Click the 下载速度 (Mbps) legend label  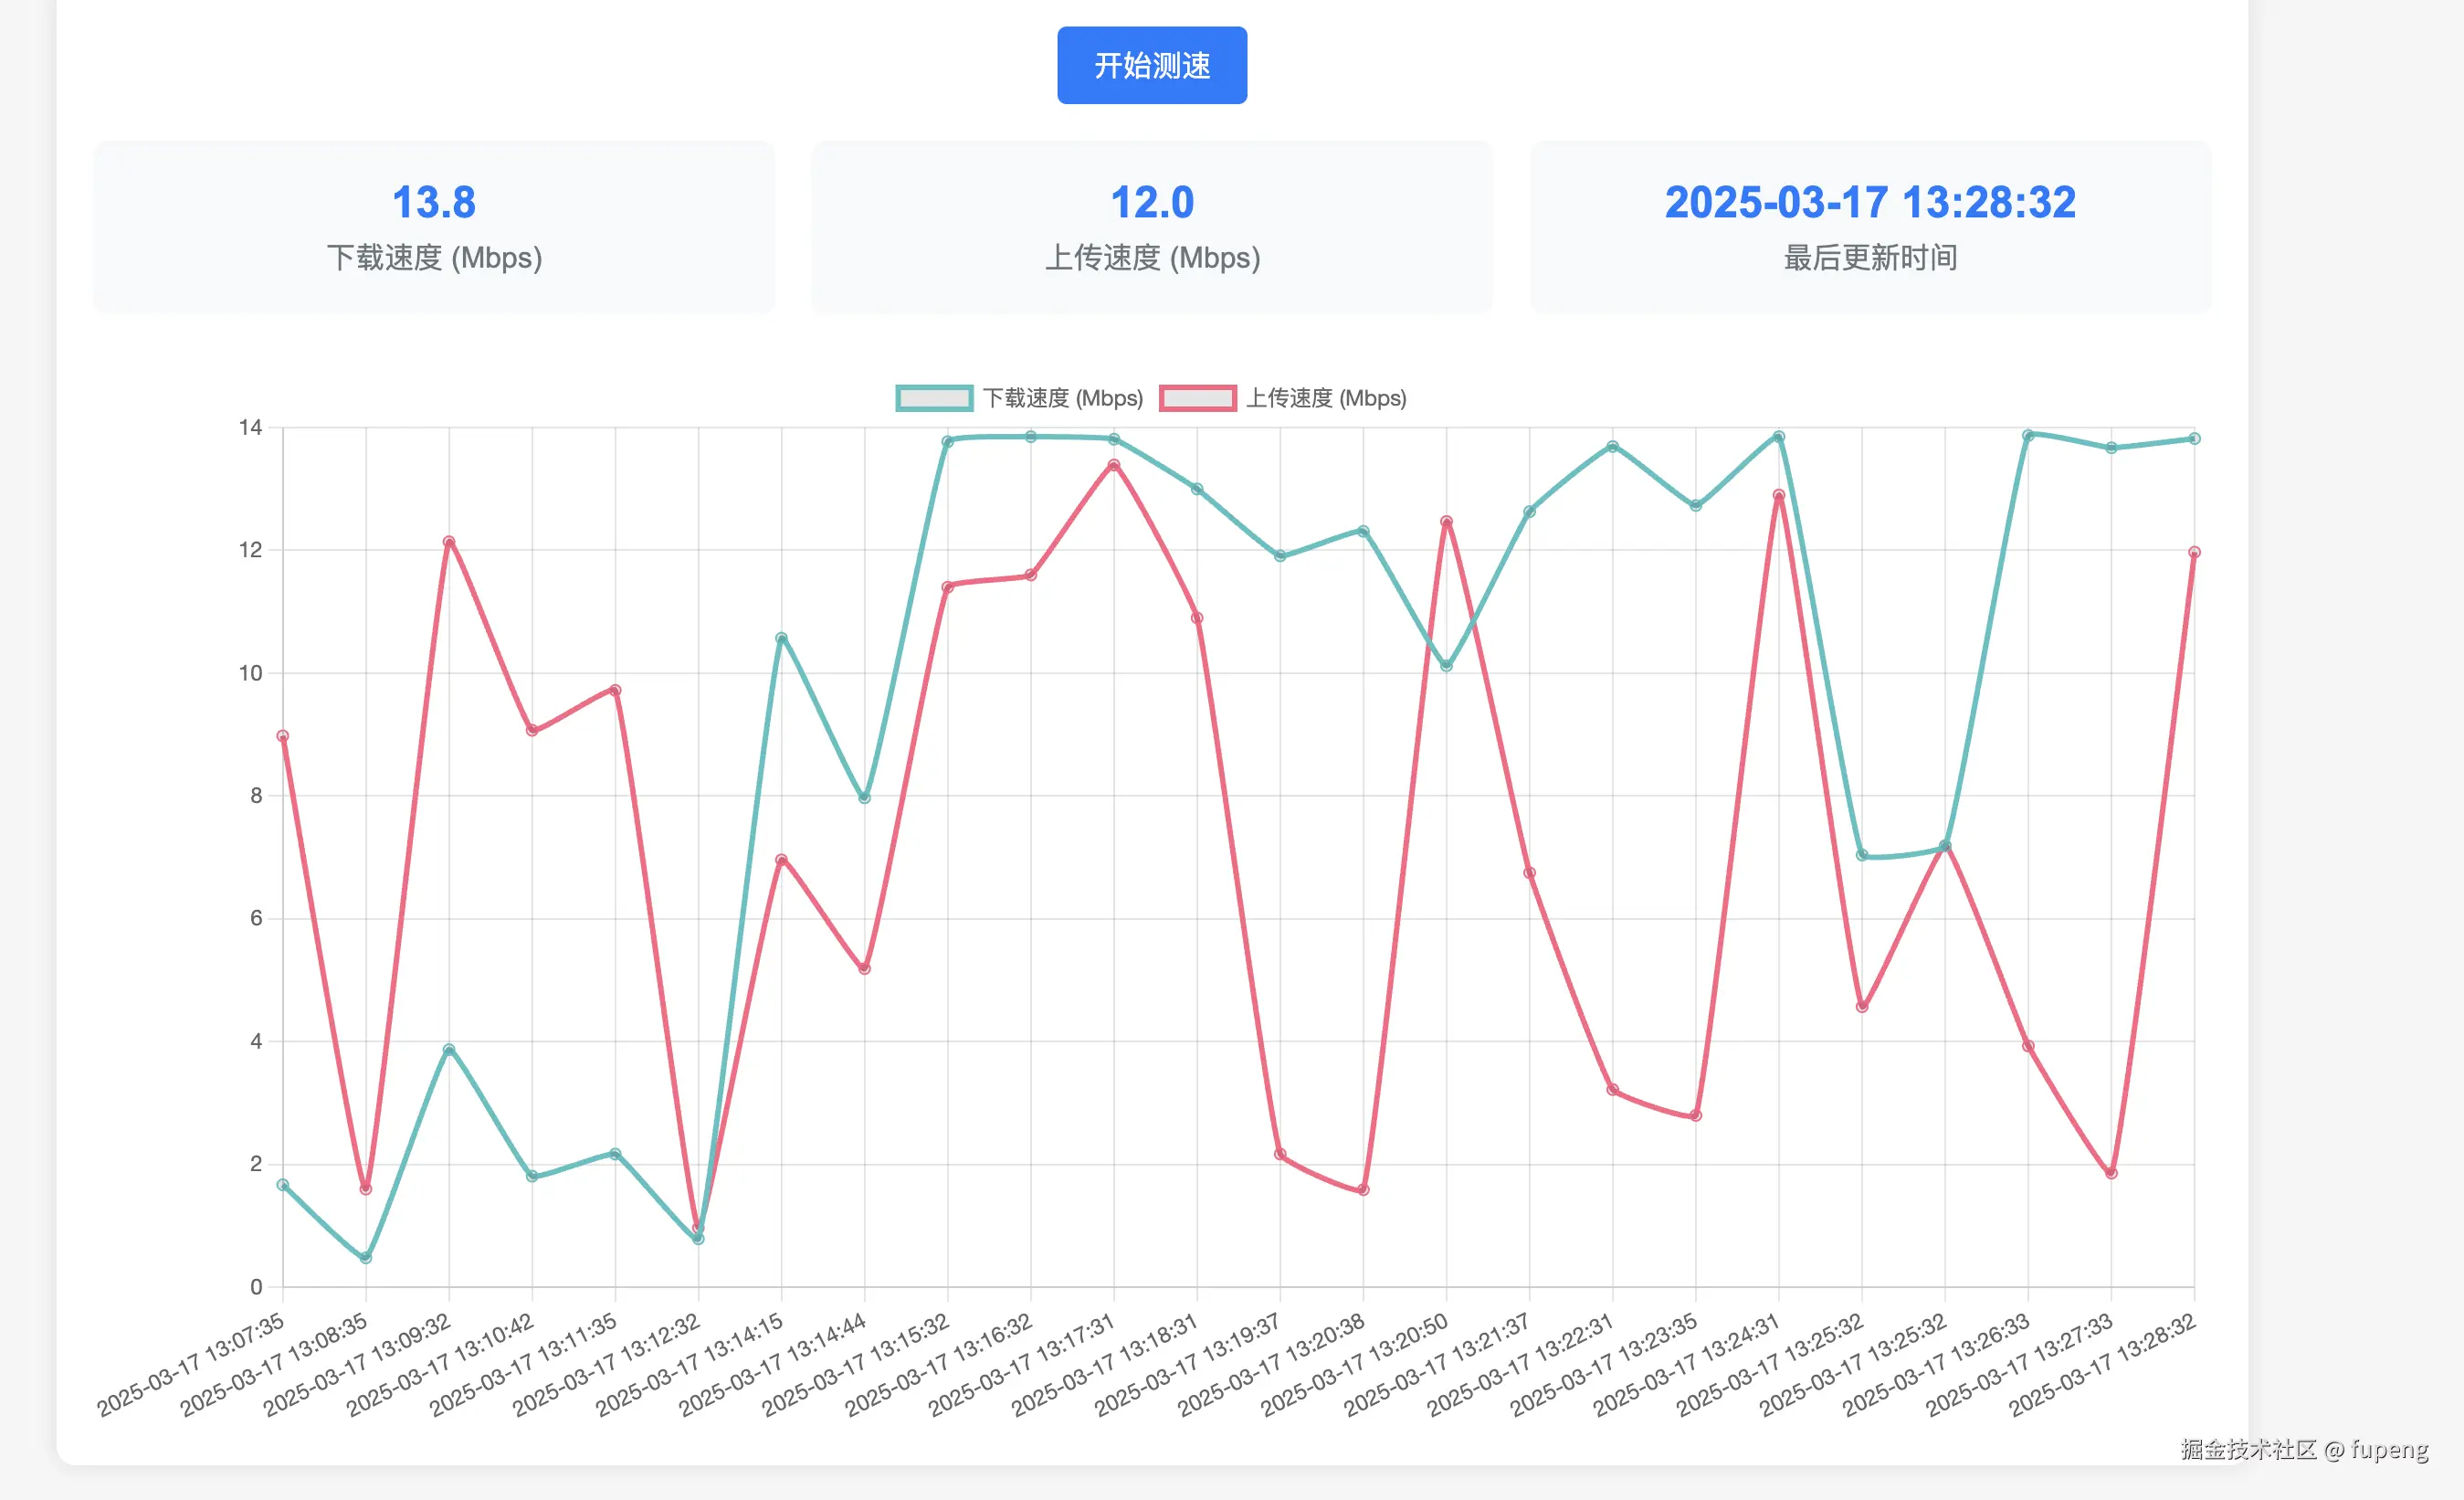point(1062,398)
